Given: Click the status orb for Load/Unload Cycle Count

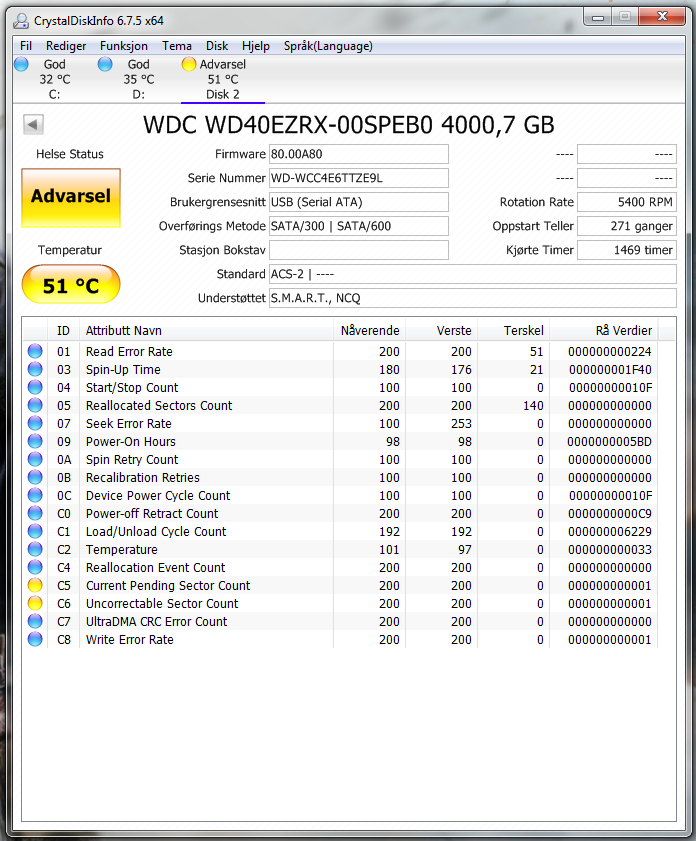Looking at the screenshot, I should point(35,532).
